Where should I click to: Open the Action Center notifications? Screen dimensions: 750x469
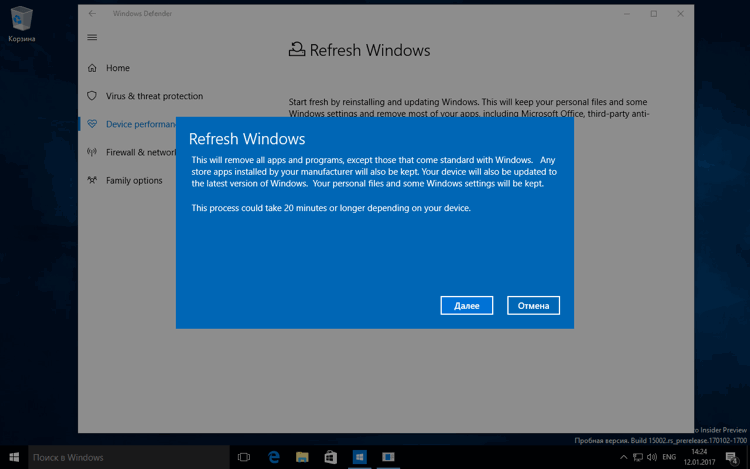[731, 458]
